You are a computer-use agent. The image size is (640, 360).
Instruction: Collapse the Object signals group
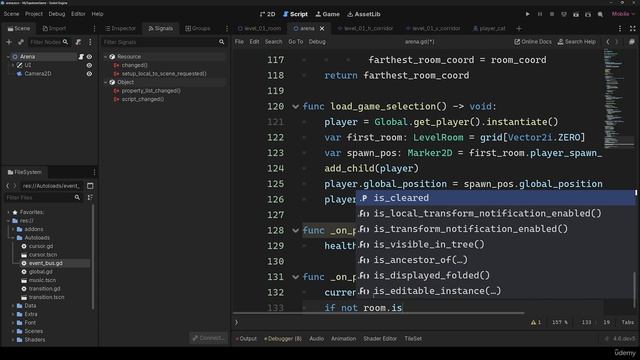click(106, 82)
